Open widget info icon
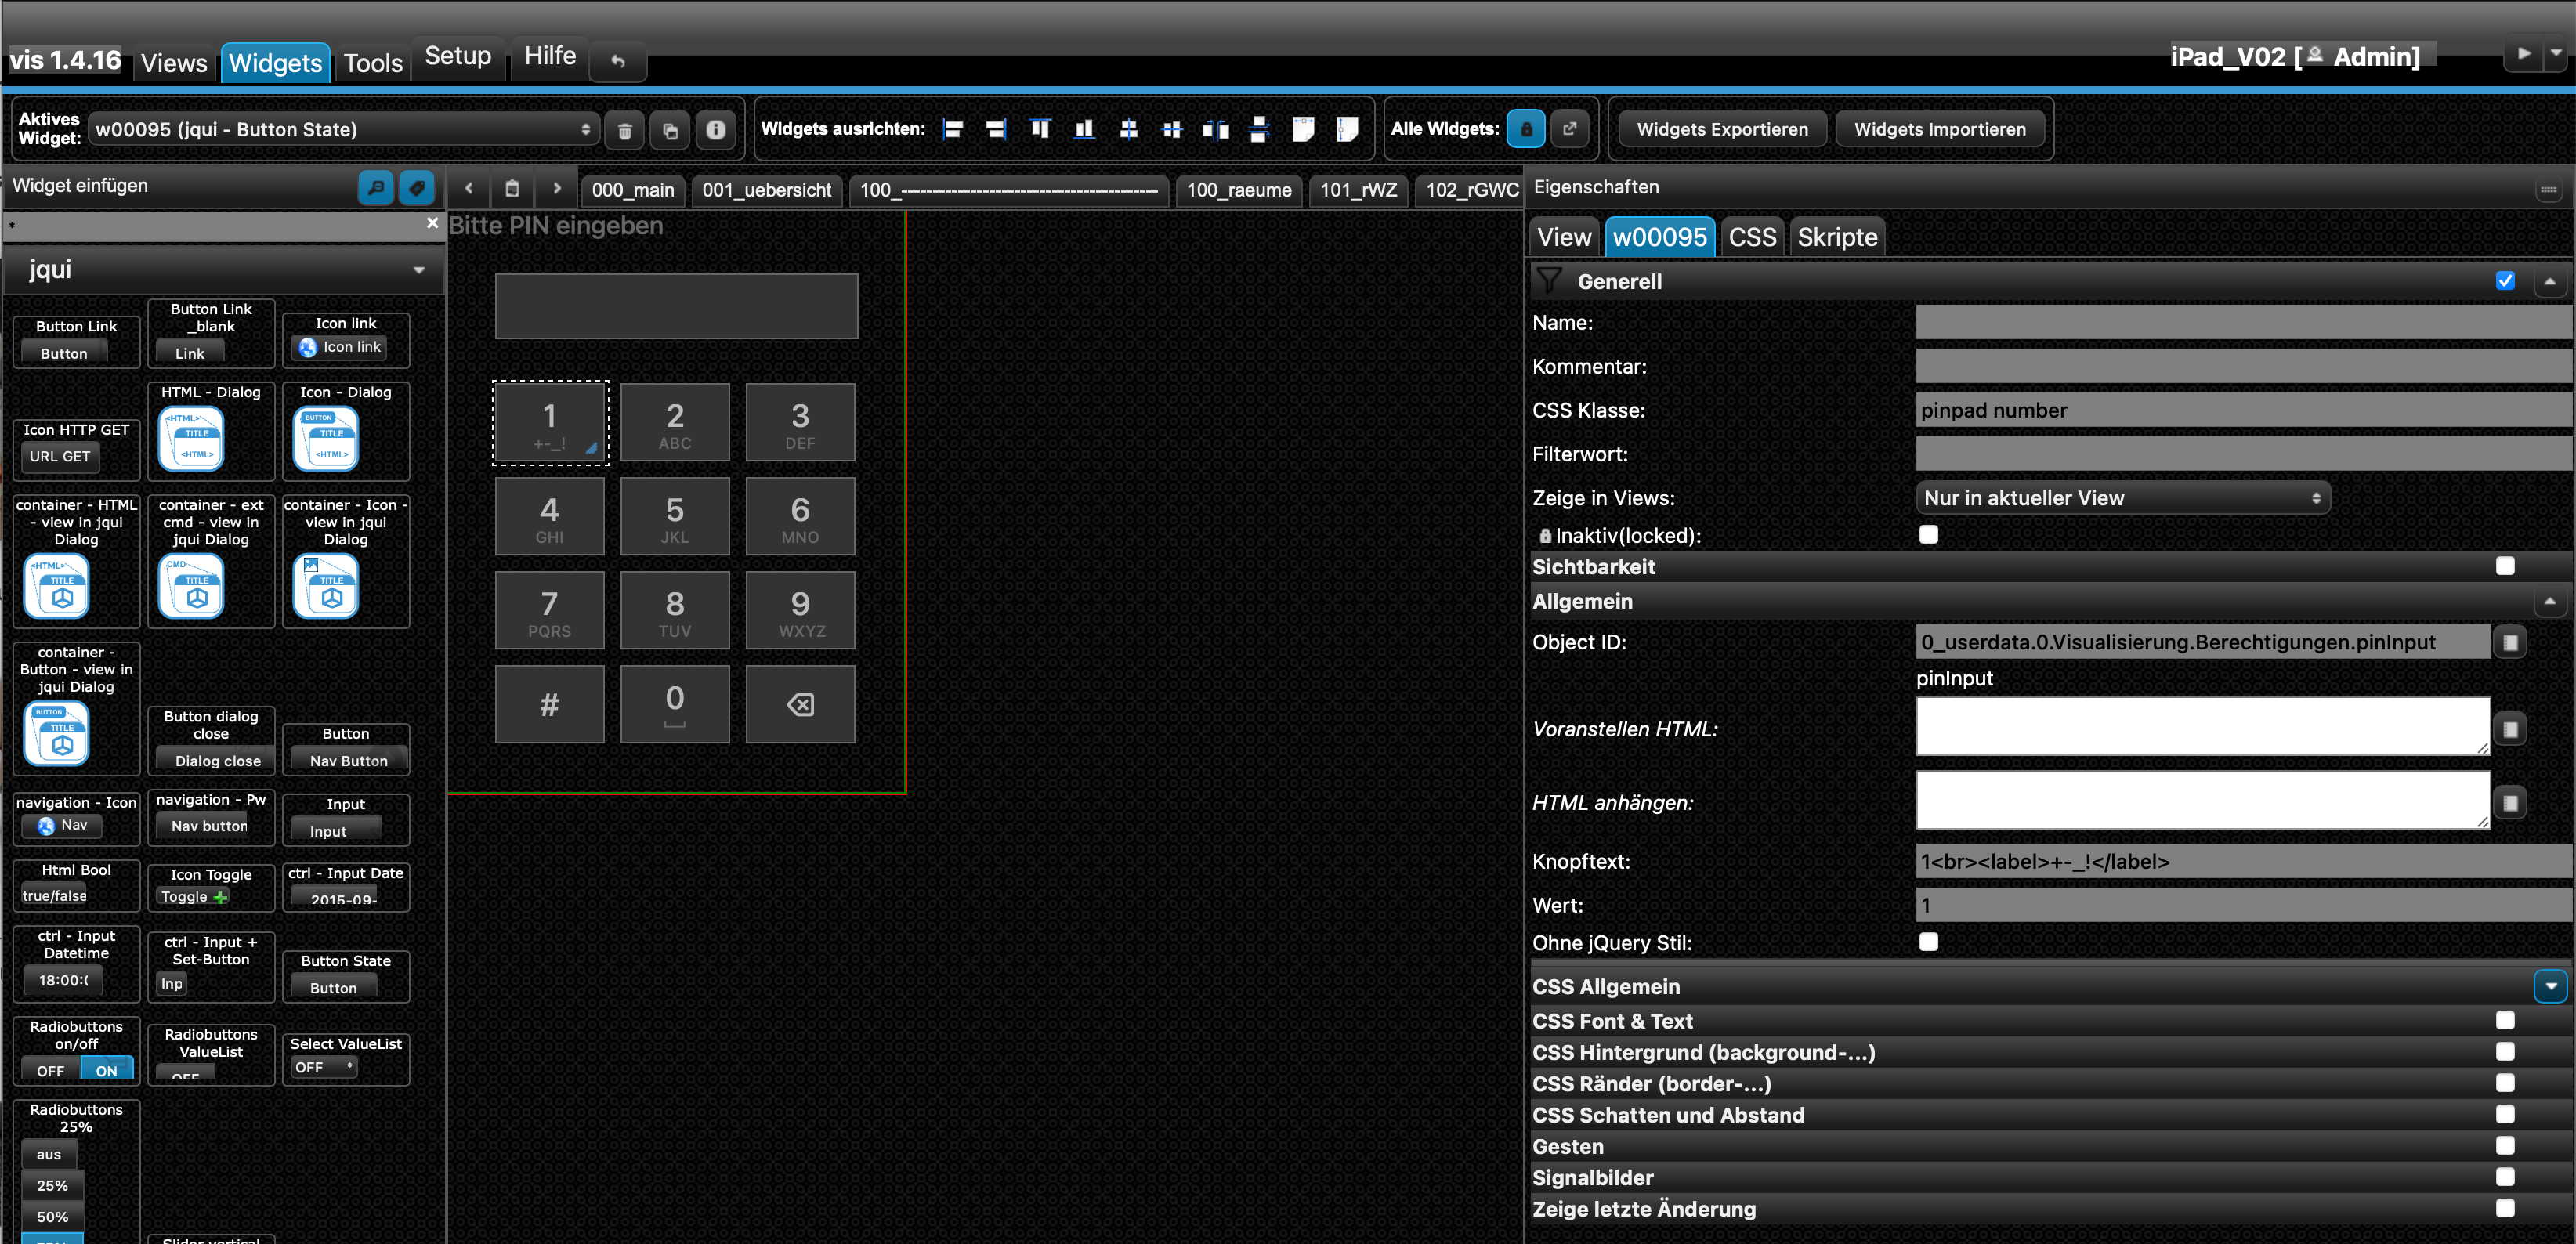 coord(715,130)
